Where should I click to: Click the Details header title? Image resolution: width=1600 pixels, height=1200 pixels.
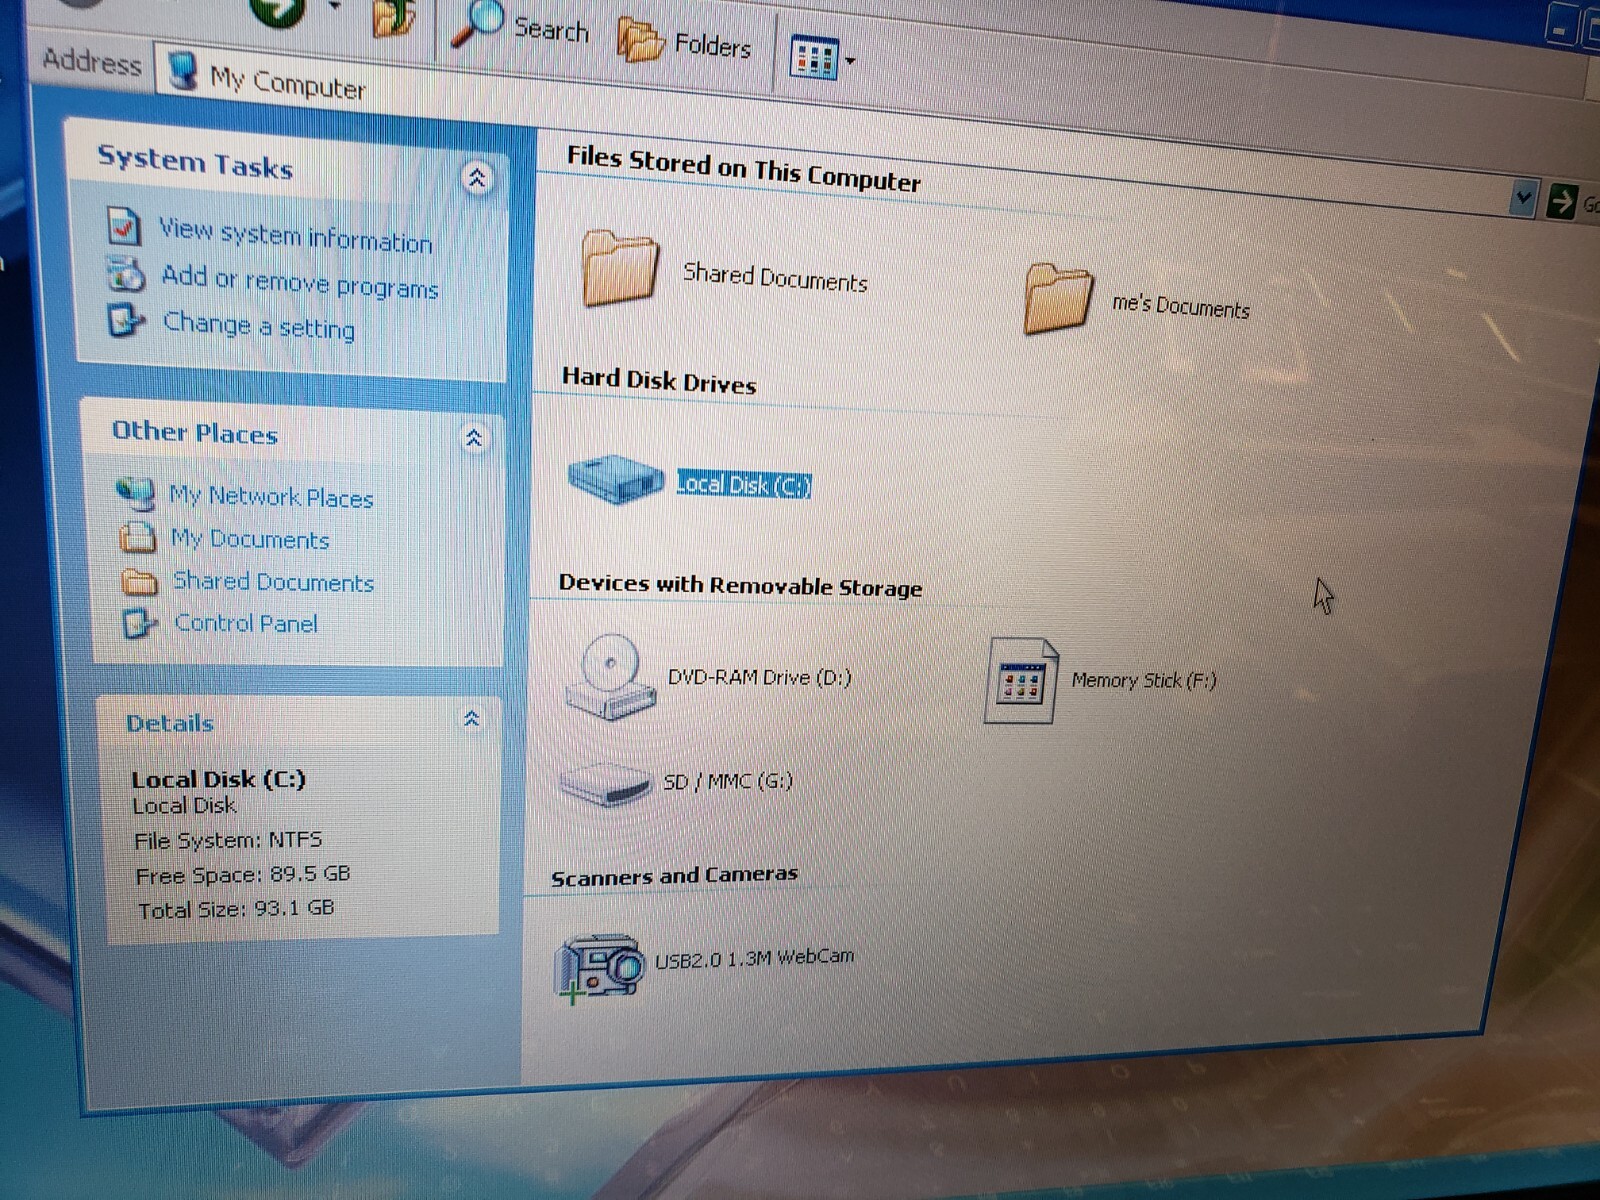[170, 723]
